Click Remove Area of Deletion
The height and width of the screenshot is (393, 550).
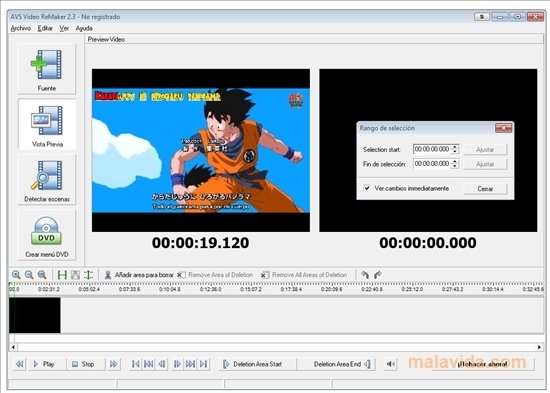click(x=215, y=275)
